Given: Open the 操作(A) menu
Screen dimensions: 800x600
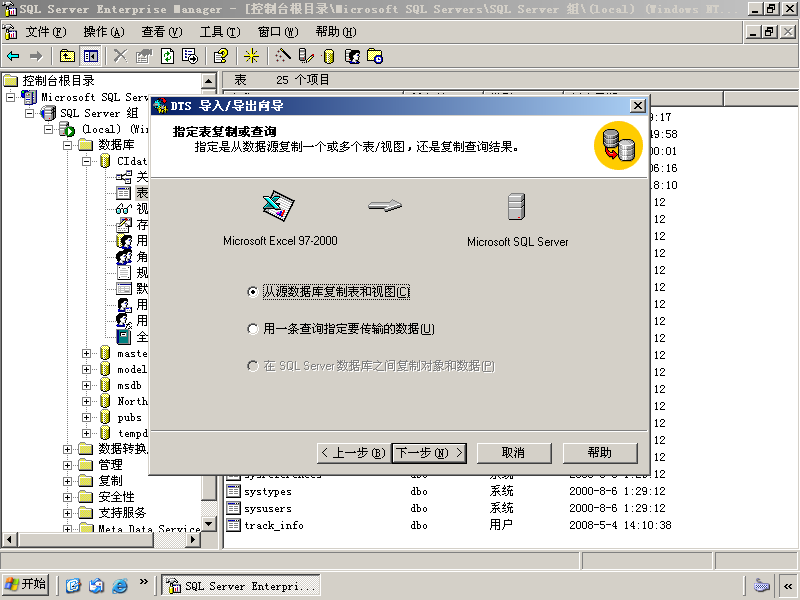Looking at the screenshot, I should pos(104,32).
